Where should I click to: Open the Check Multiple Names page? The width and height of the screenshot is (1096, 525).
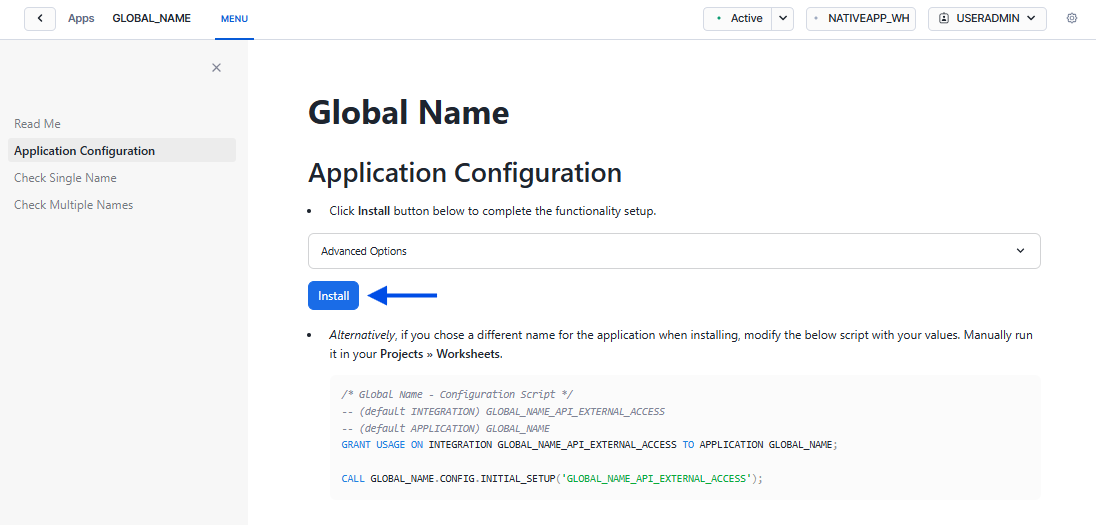(73, 205)
